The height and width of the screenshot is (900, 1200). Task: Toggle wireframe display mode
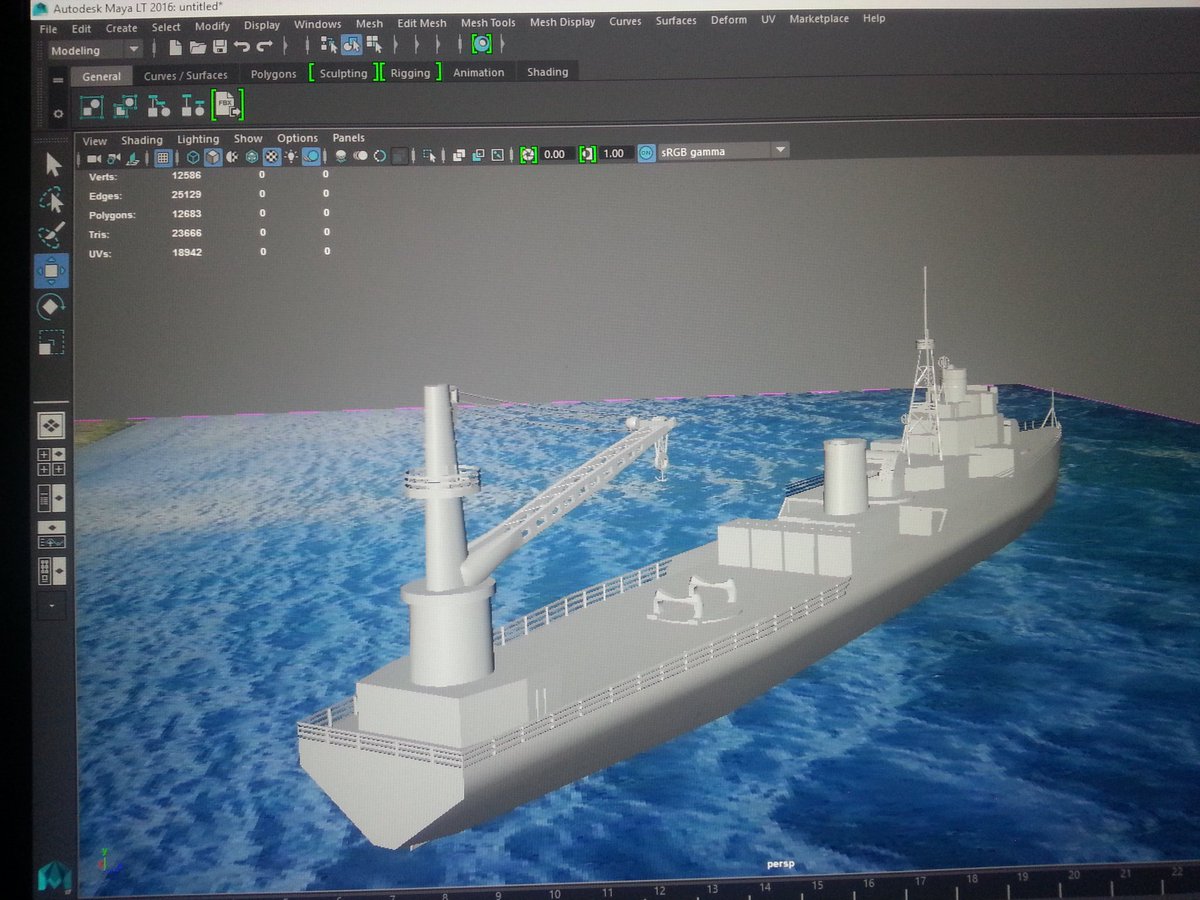tap(193, 157)
